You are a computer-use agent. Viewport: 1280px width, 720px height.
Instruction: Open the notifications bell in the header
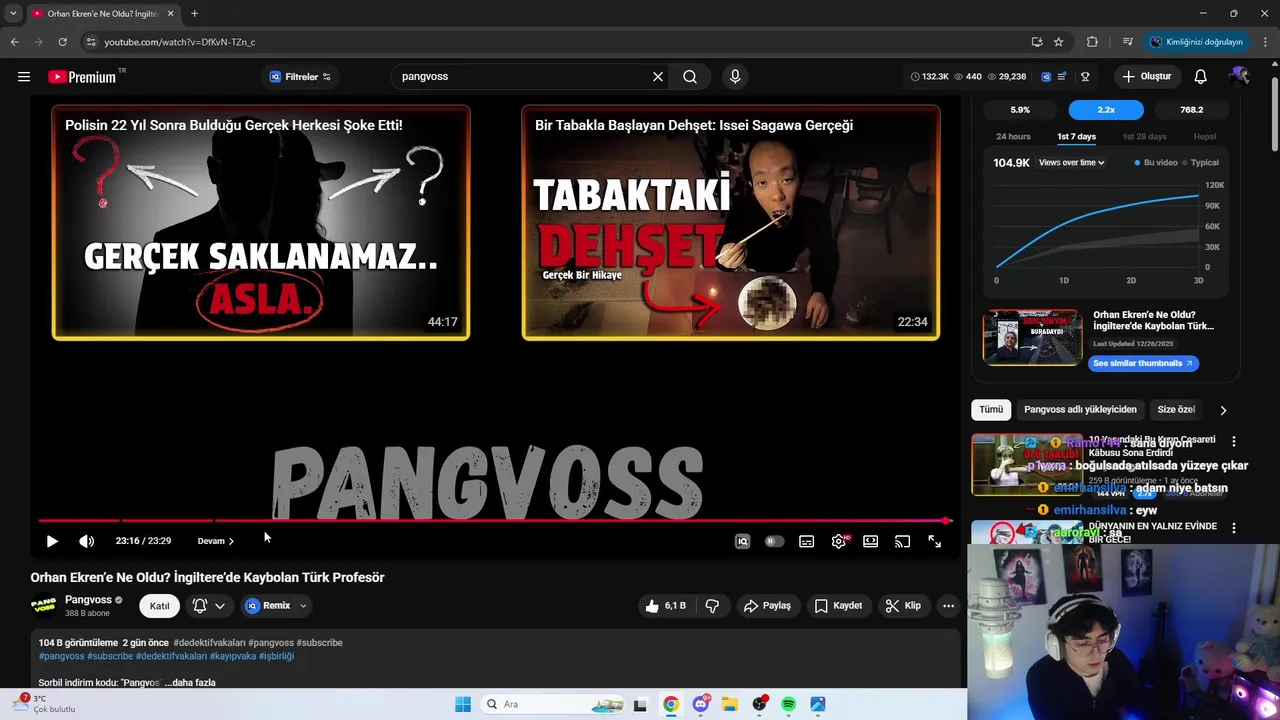[1201, 77]
